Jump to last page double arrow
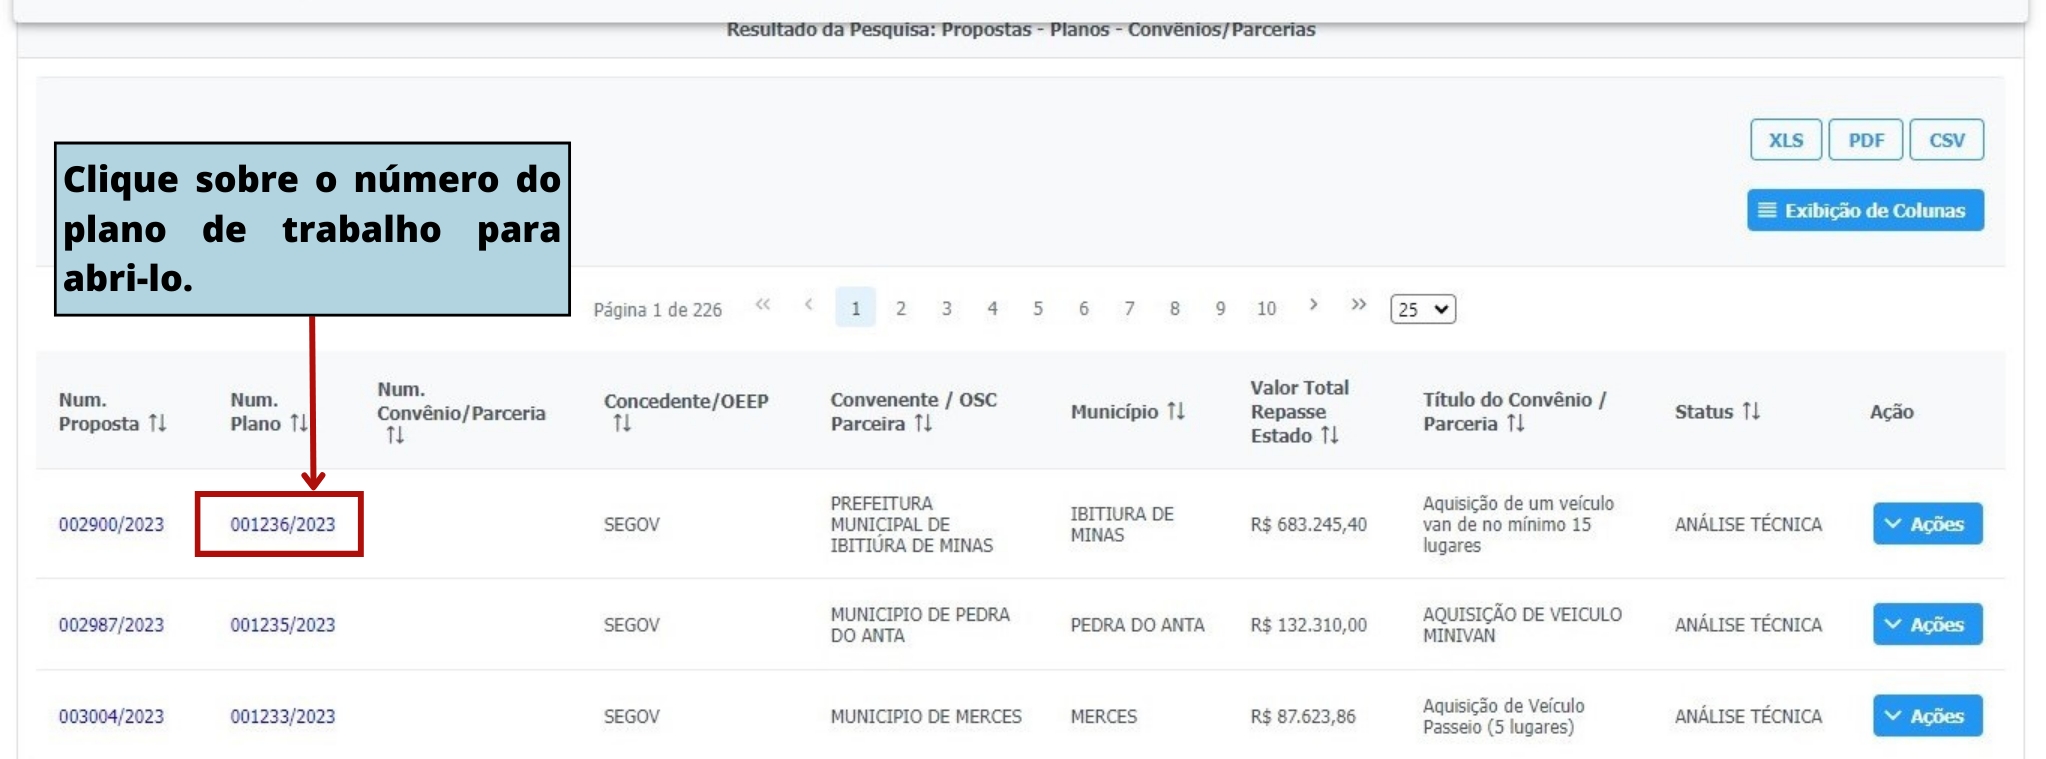 [1358, 306]
